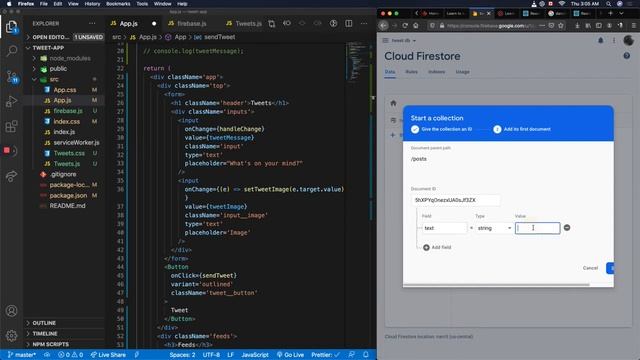Open Tweets.css in the file explorer
Image resolution: width=640 pixels, height=360 pixels.
[x=69, y=153]
